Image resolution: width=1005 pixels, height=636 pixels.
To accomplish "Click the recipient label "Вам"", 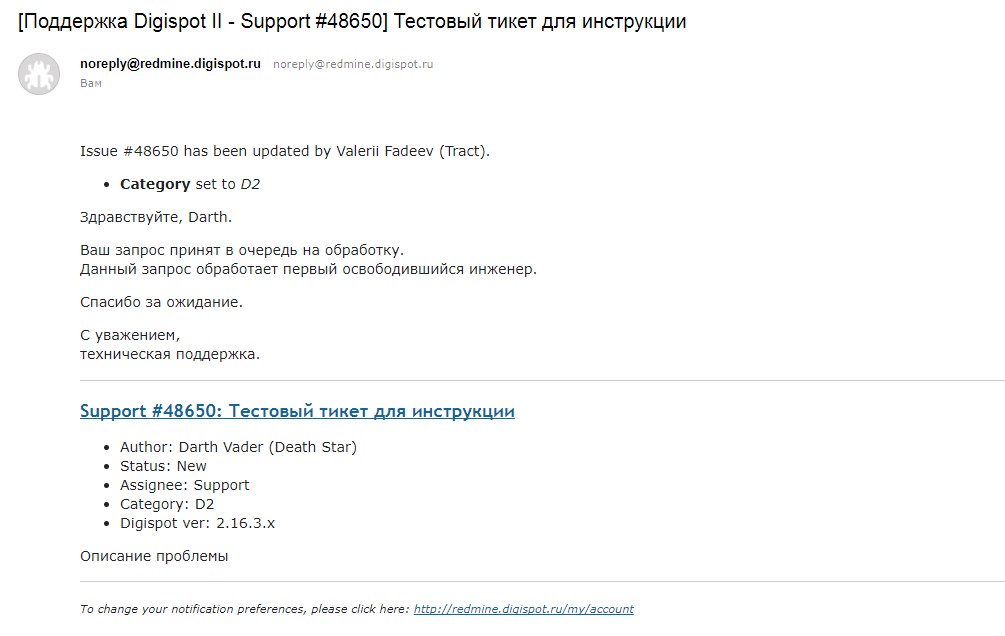I will coord(91,83).
